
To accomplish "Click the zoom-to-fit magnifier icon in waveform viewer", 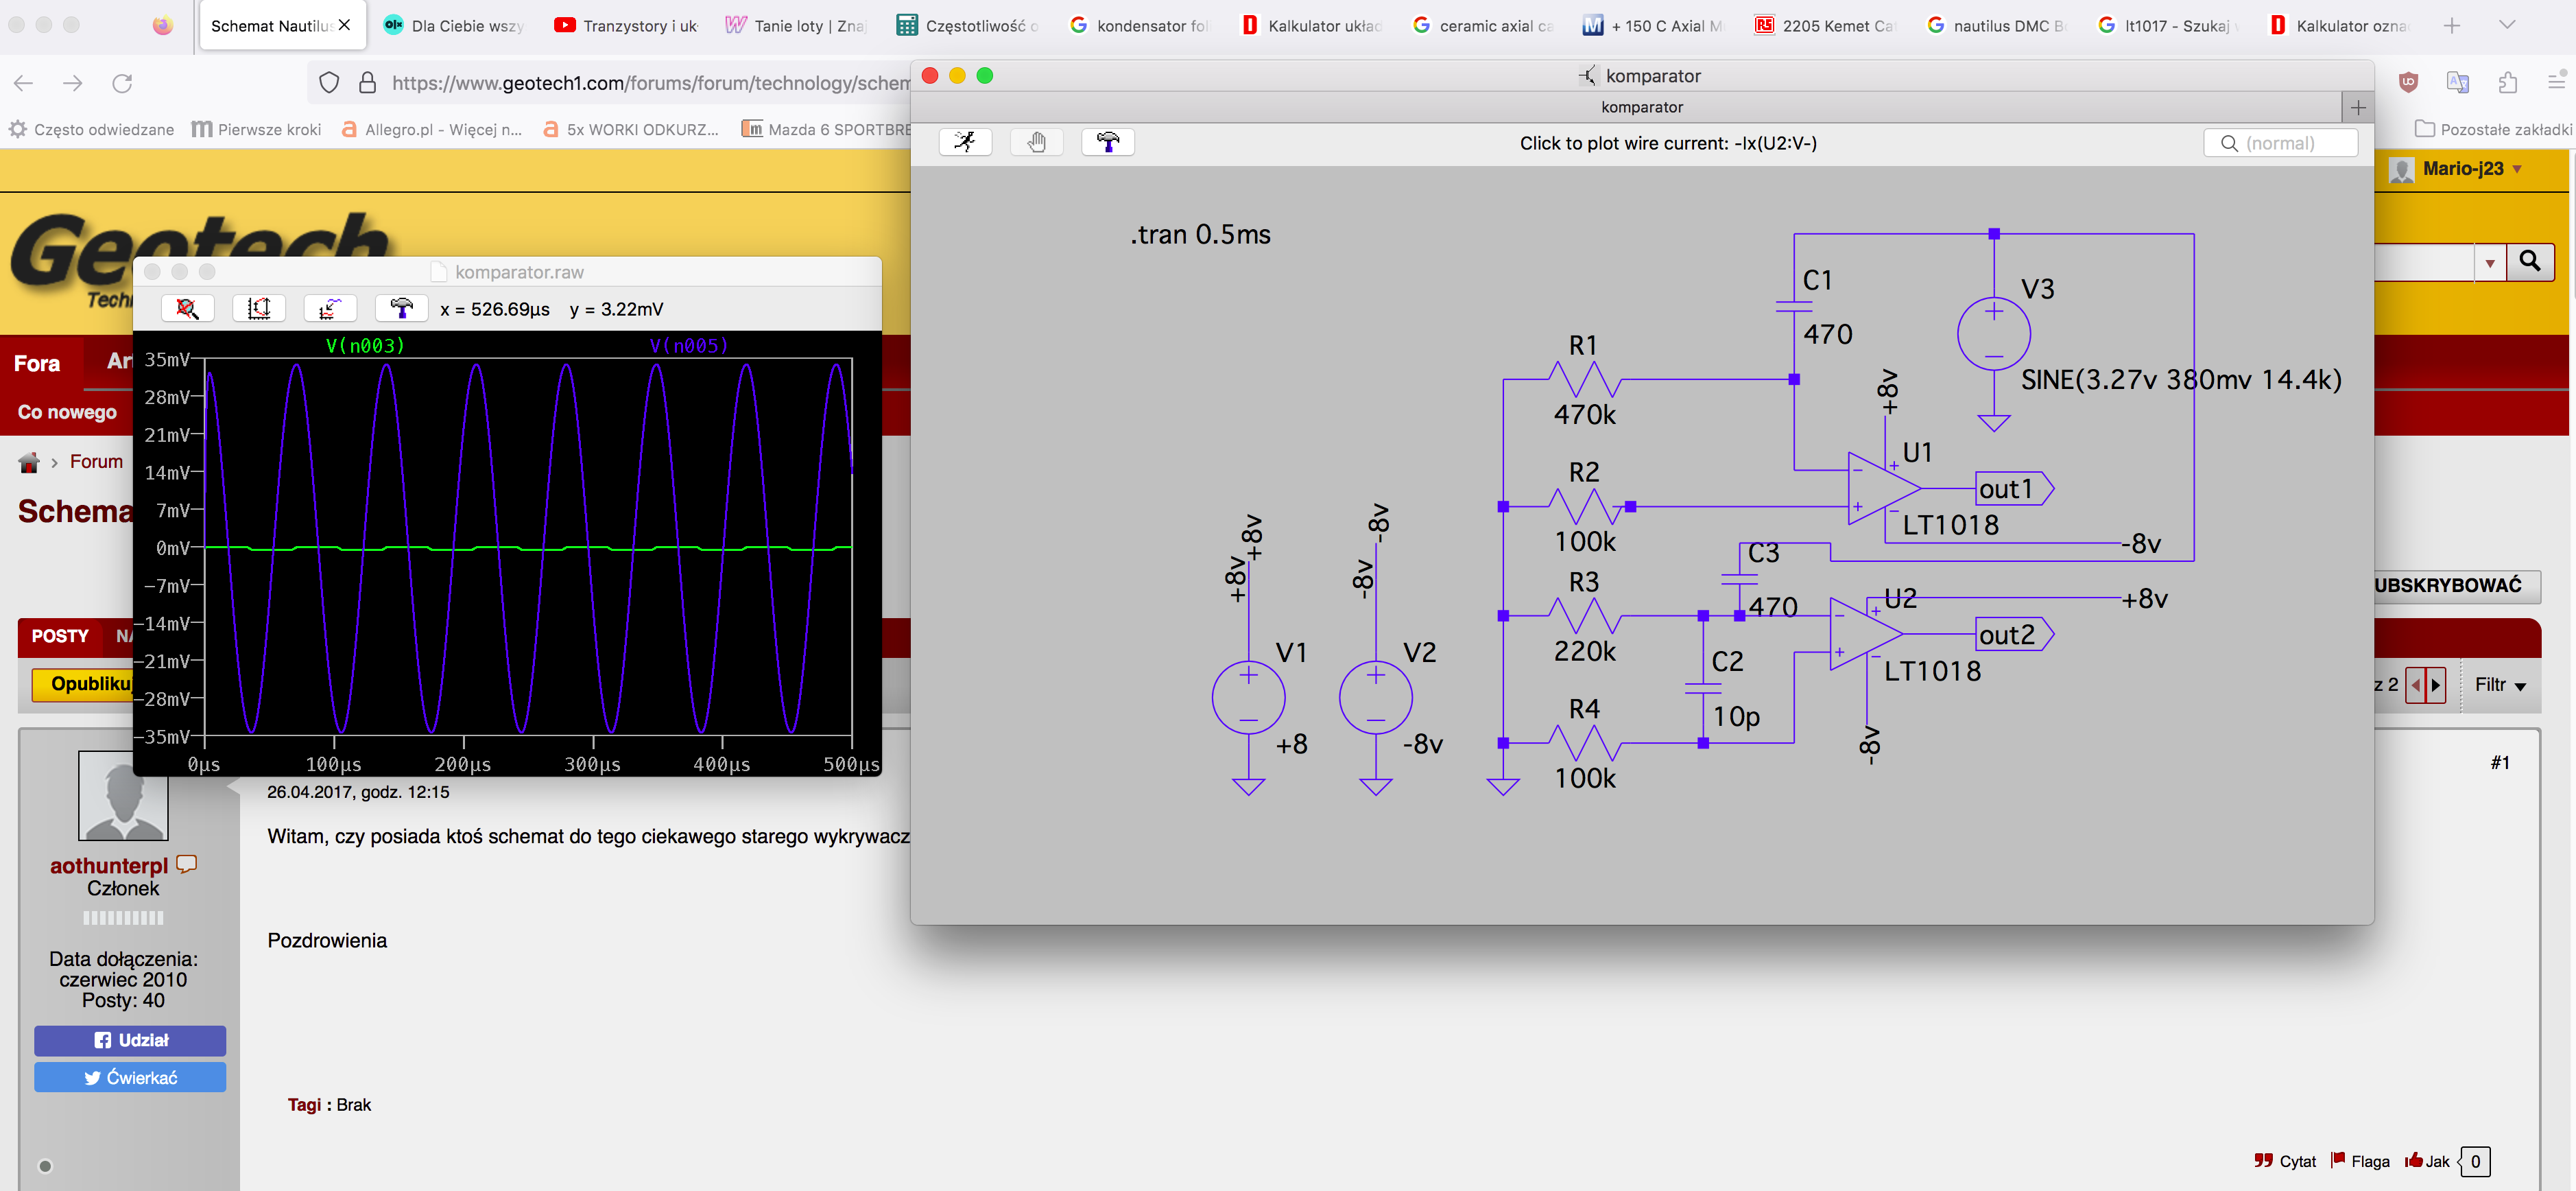I will click(187, 308).
